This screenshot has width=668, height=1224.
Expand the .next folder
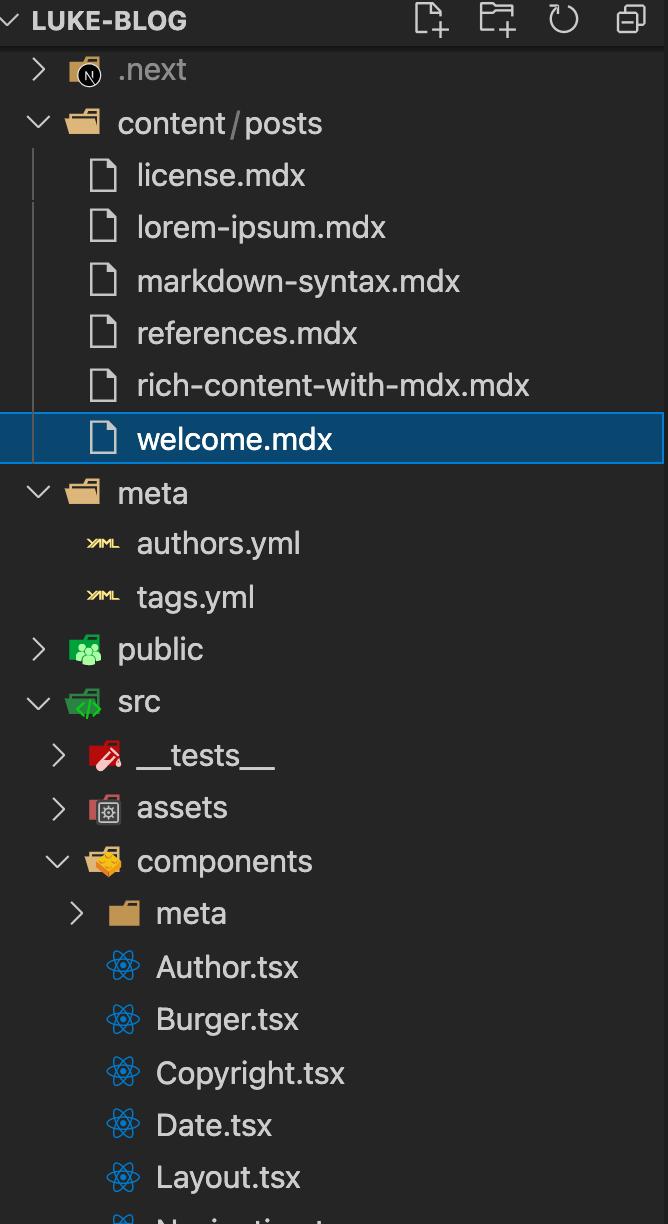click(x=38, y=69)
